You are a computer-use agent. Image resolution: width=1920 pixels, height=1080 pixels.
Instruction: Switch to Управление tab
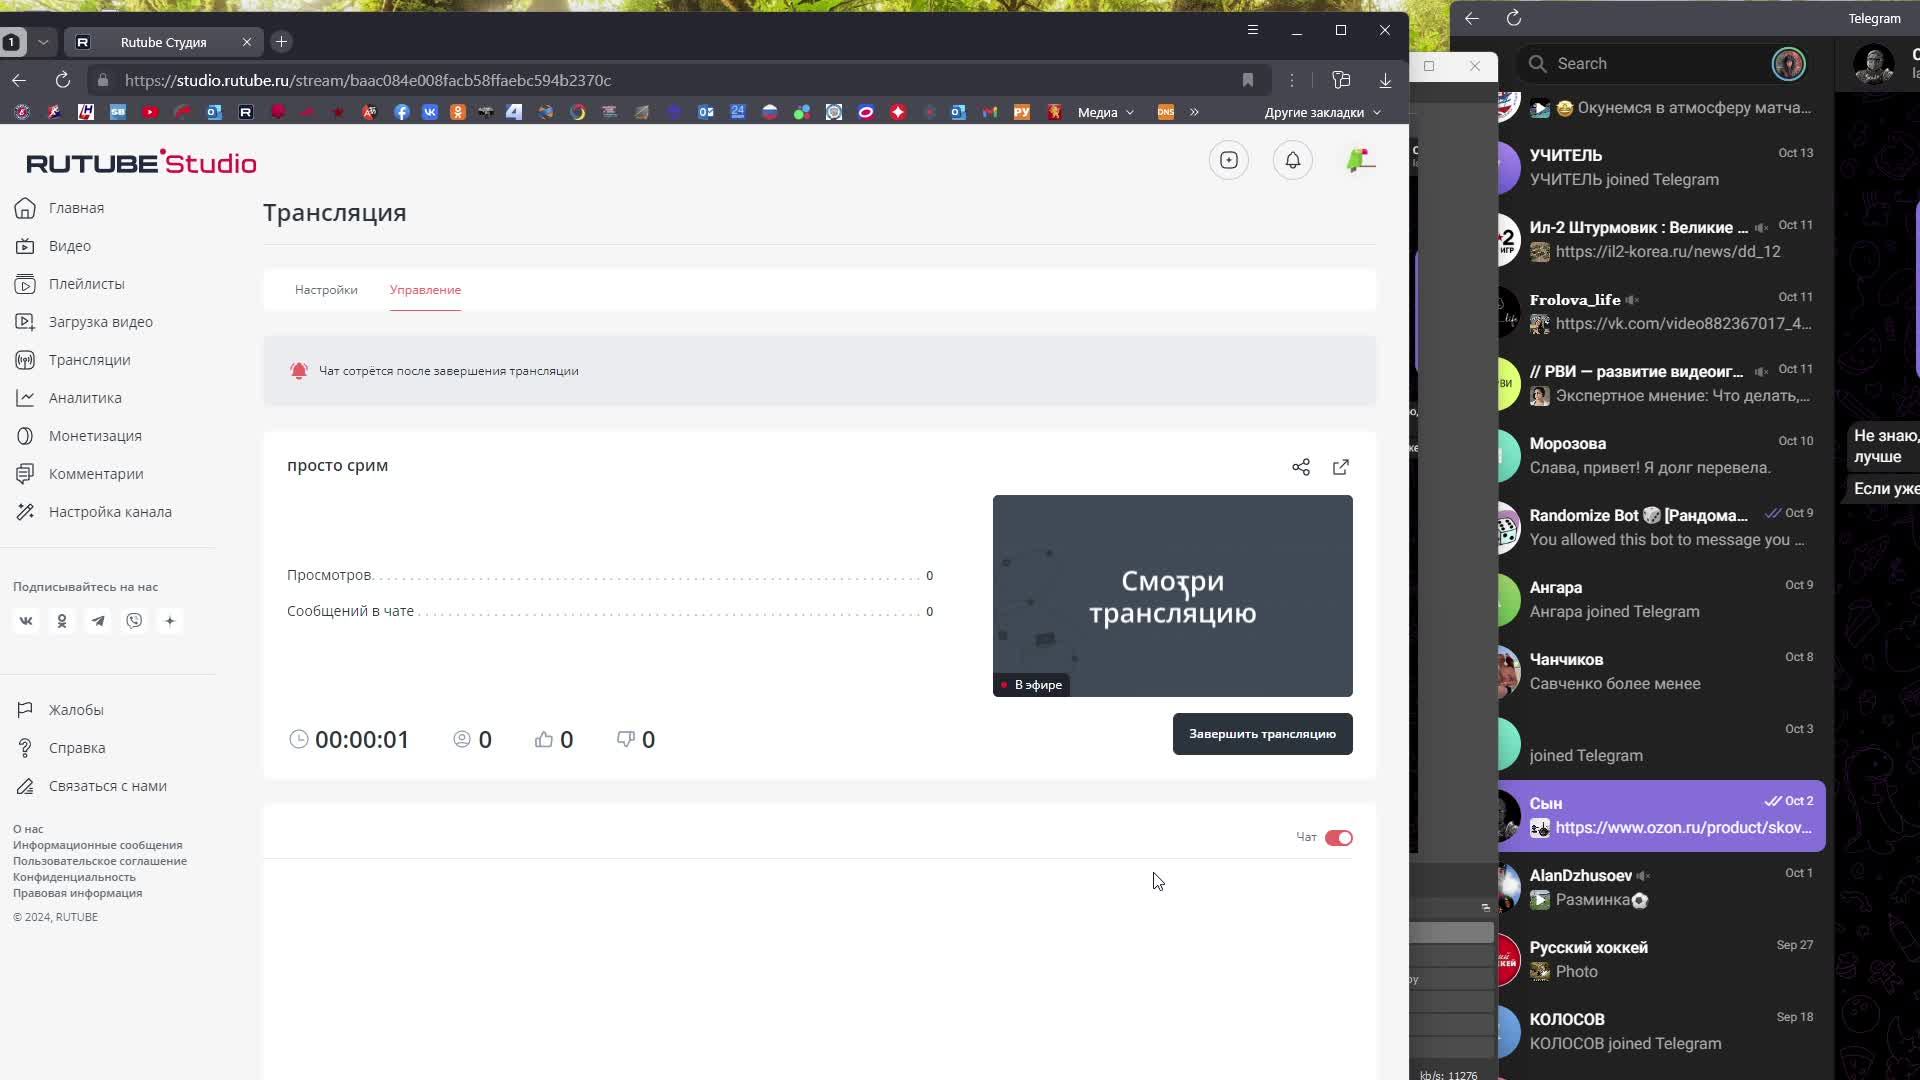pos(425,289)
